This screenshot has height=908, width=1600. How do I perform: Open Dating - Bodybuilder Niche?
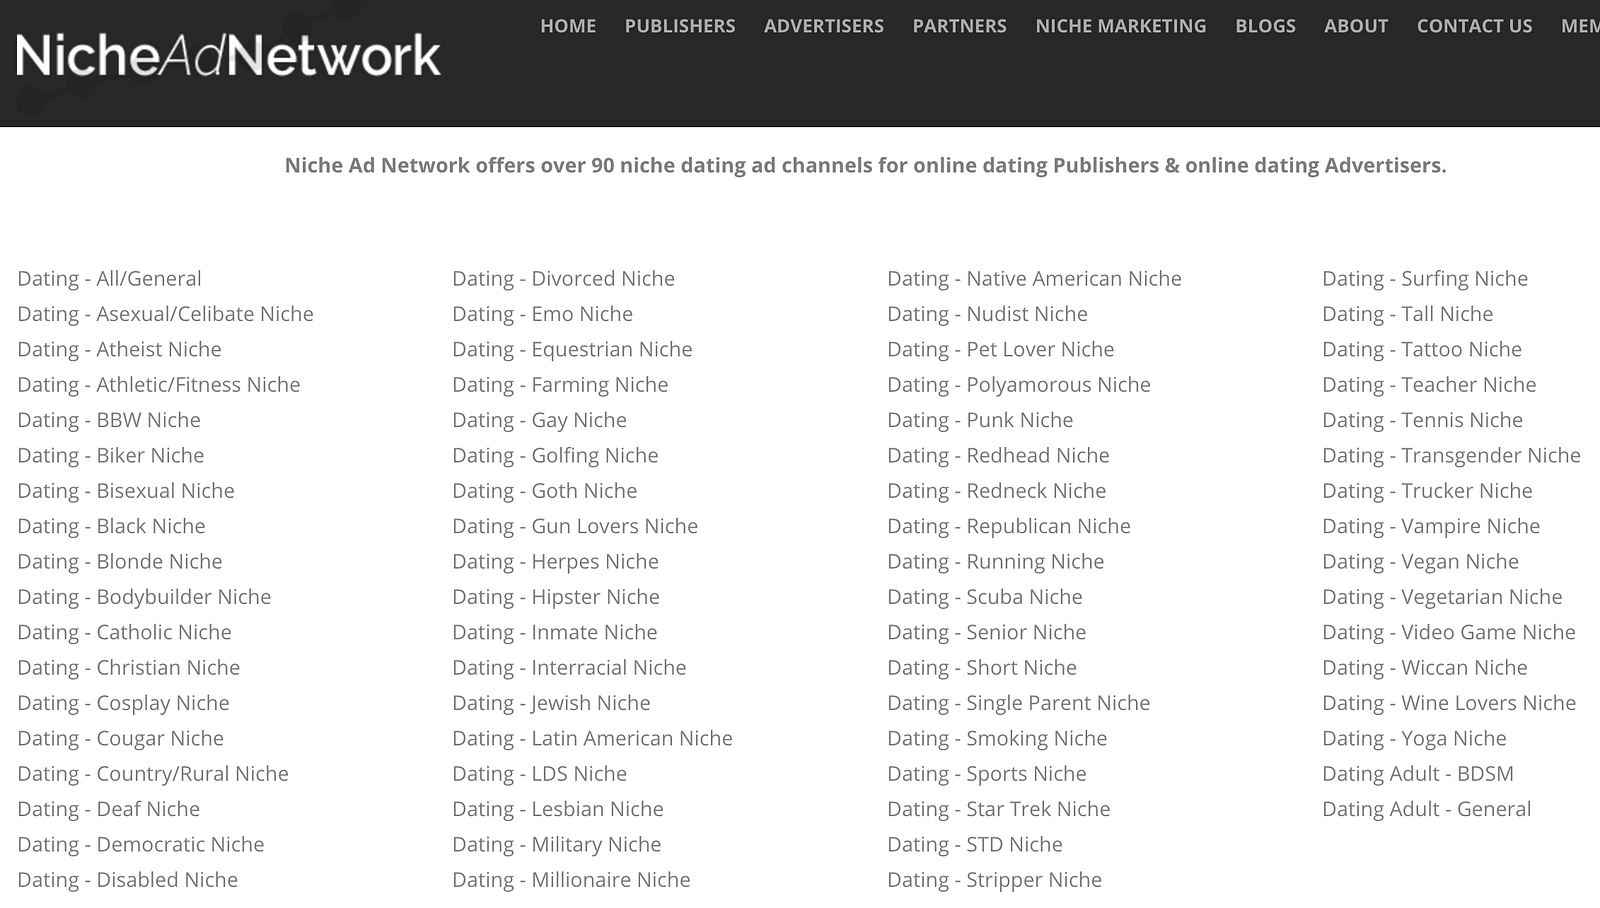click(x=144, y=597)
